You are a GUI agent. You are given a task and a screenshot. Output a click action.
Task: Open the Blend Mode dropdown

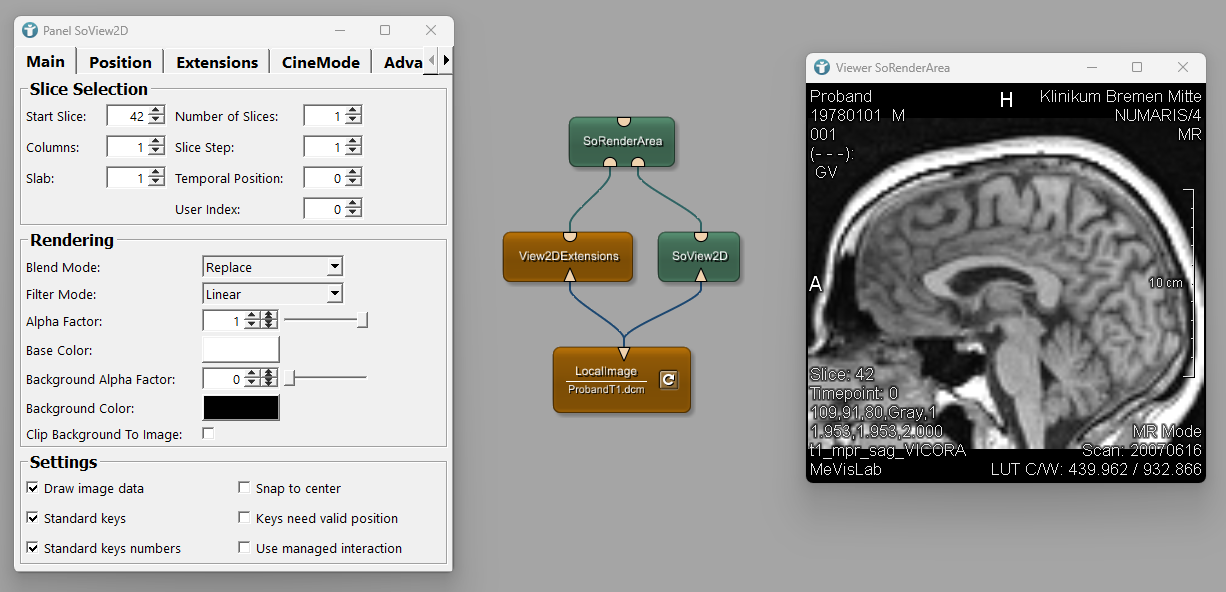click(273, 267)
